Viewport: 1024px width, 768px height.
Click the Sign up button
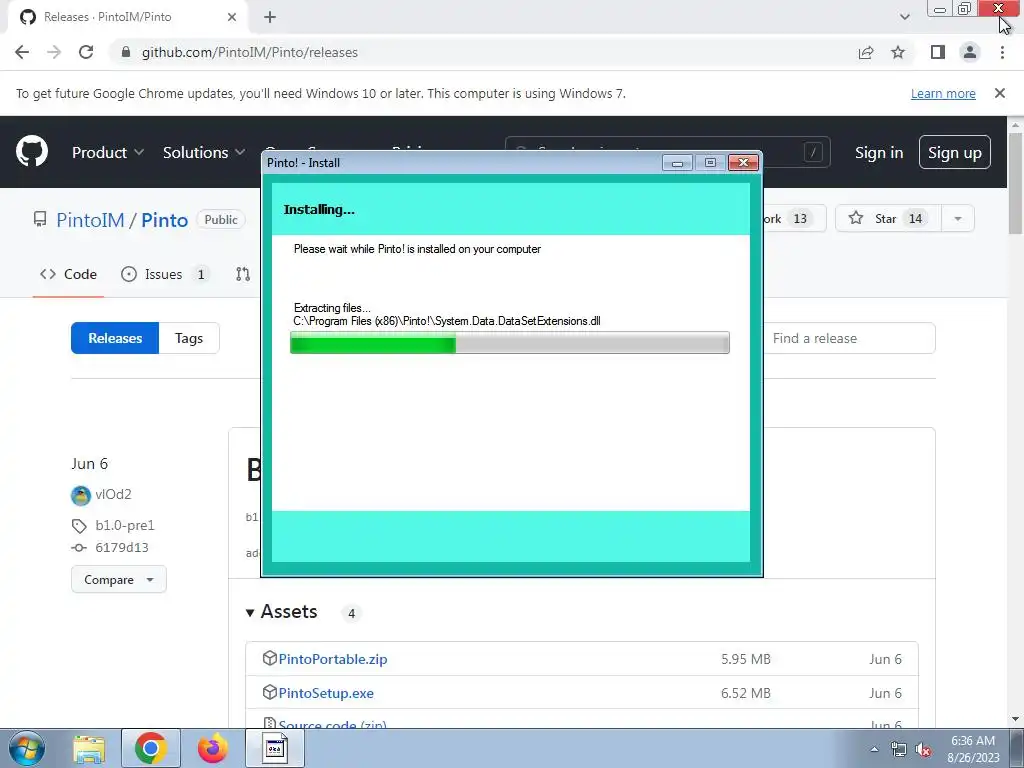954,152
